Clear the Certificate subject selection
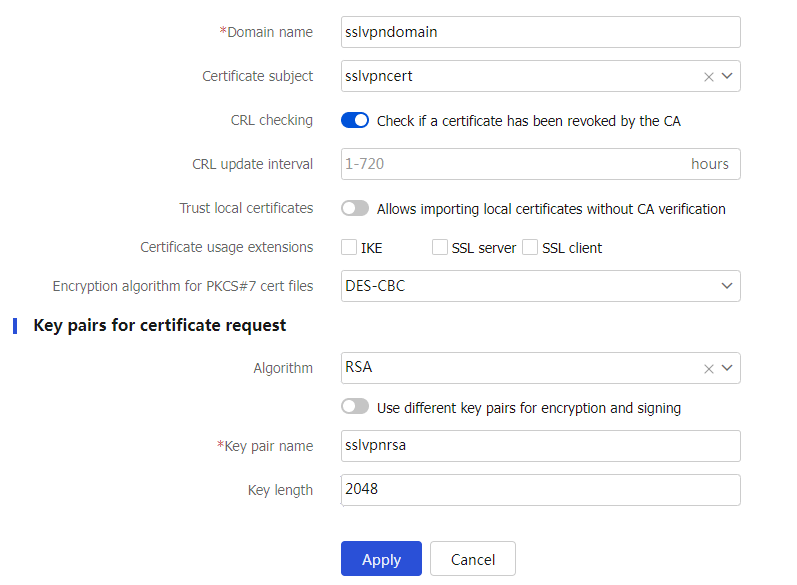 point(709,77)
